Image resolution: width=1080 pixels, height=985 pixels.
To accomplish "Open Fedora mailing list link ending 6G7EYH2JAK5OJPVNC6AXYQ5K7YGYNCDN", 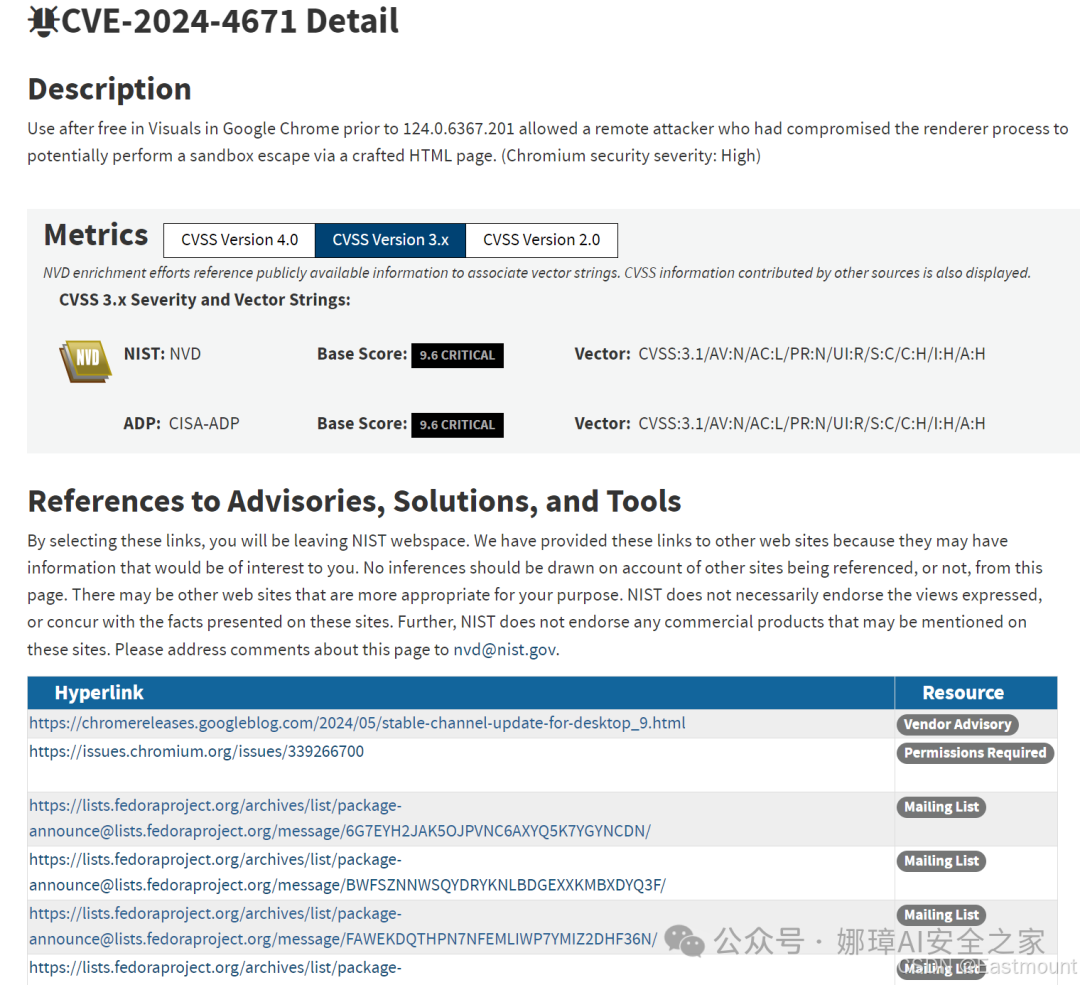I will pyautogui.click(x=340, y=818).
